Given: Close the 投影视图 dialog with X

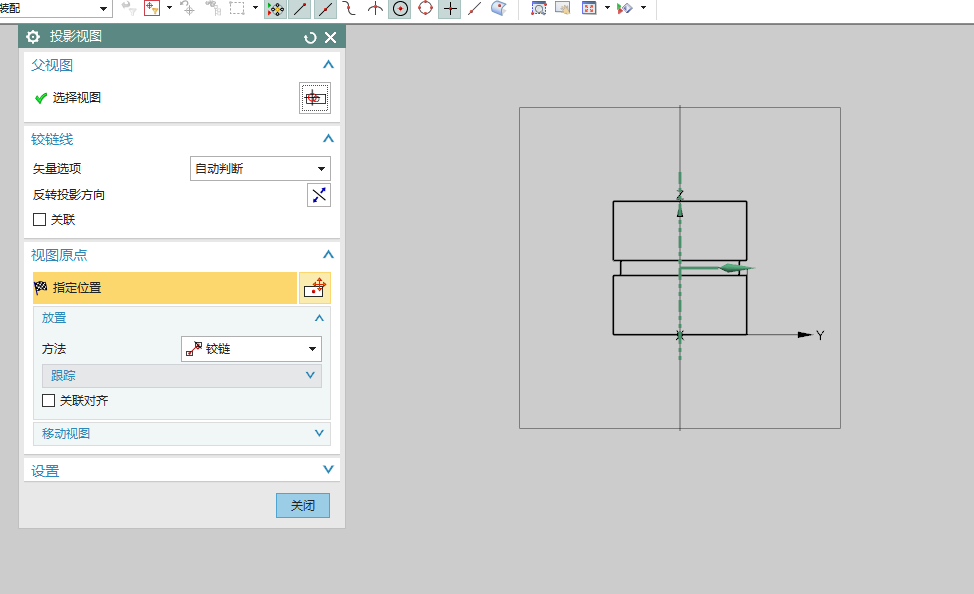Looking at the screenshot, I should [330, 38].
